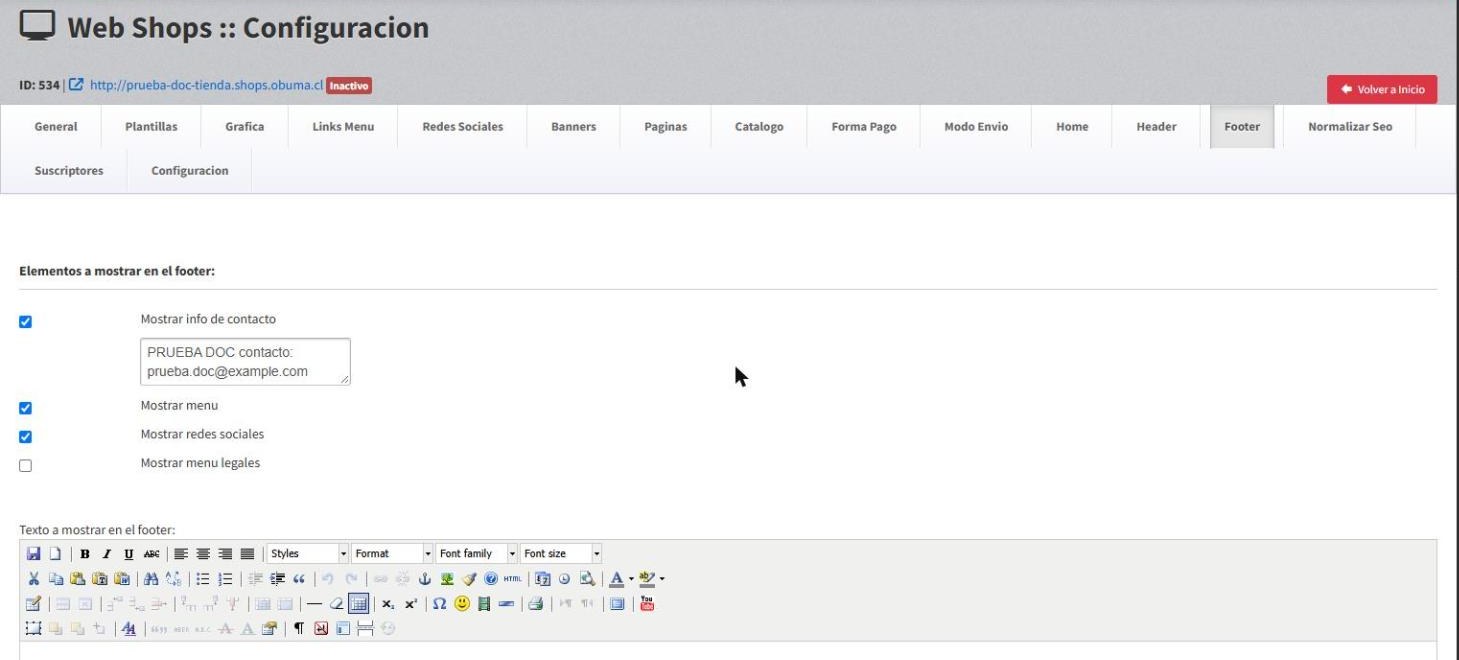
Task: Insert YouTube video icon
Action: point(647,603)
